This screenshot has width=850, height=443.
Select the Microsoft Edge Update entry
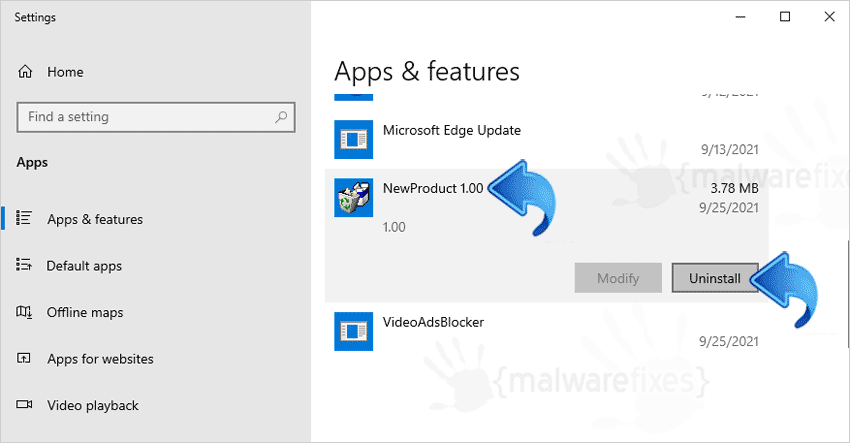[546, 139]
